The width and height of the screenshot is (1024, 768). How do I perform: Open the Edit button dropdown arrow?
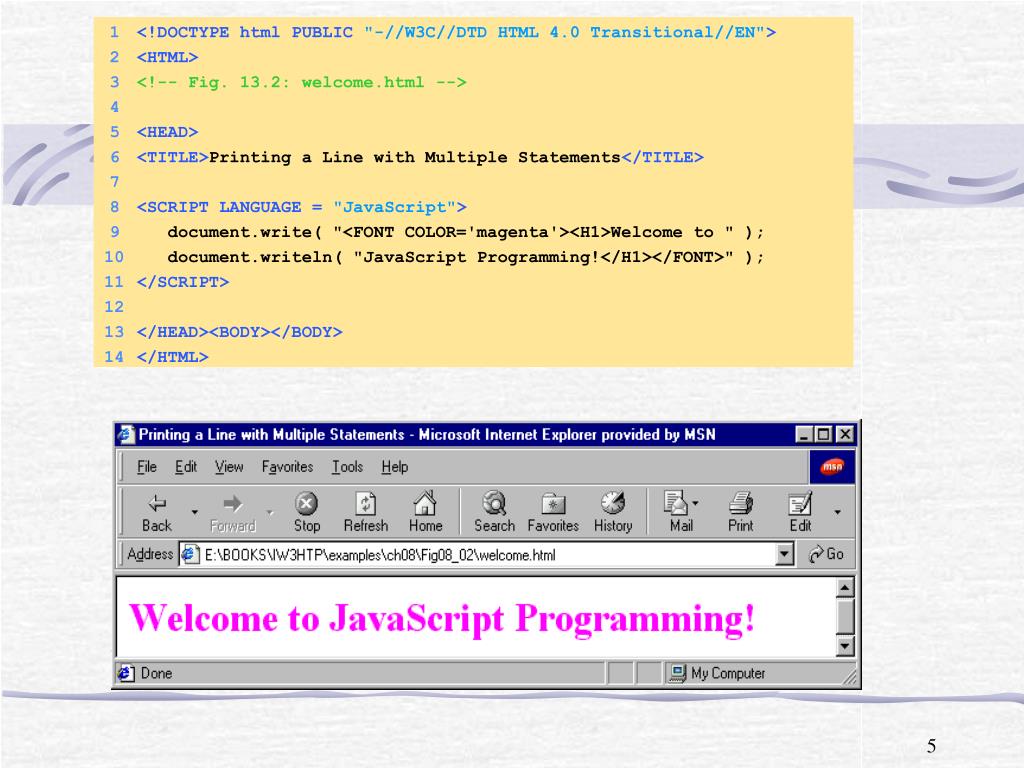pyautogui.click(x=837, y=512)
